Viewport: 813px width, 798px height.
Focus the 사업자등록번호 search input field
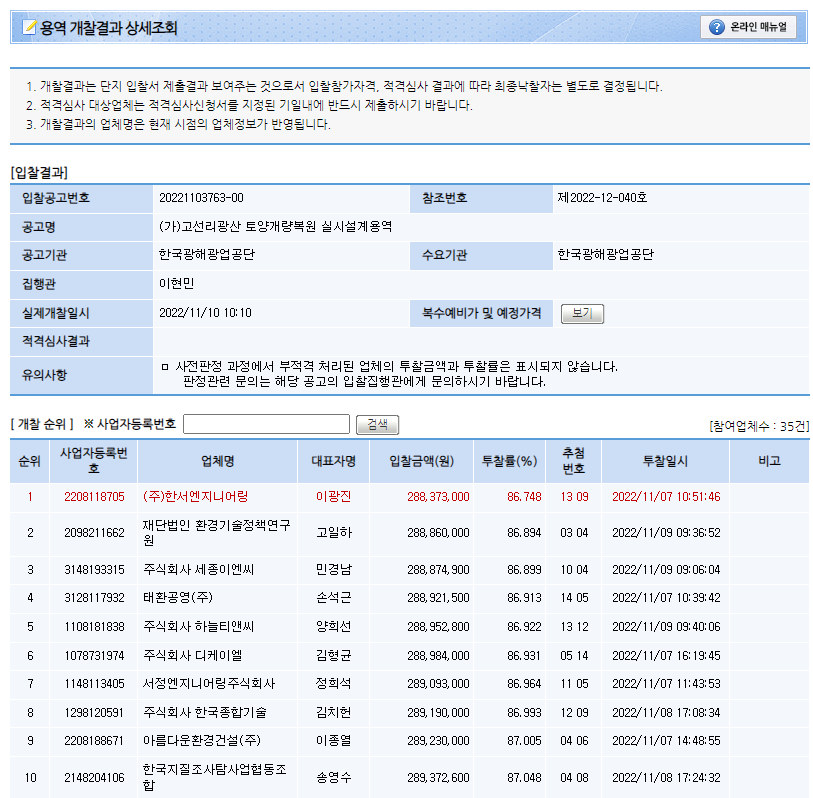point(267,424)
